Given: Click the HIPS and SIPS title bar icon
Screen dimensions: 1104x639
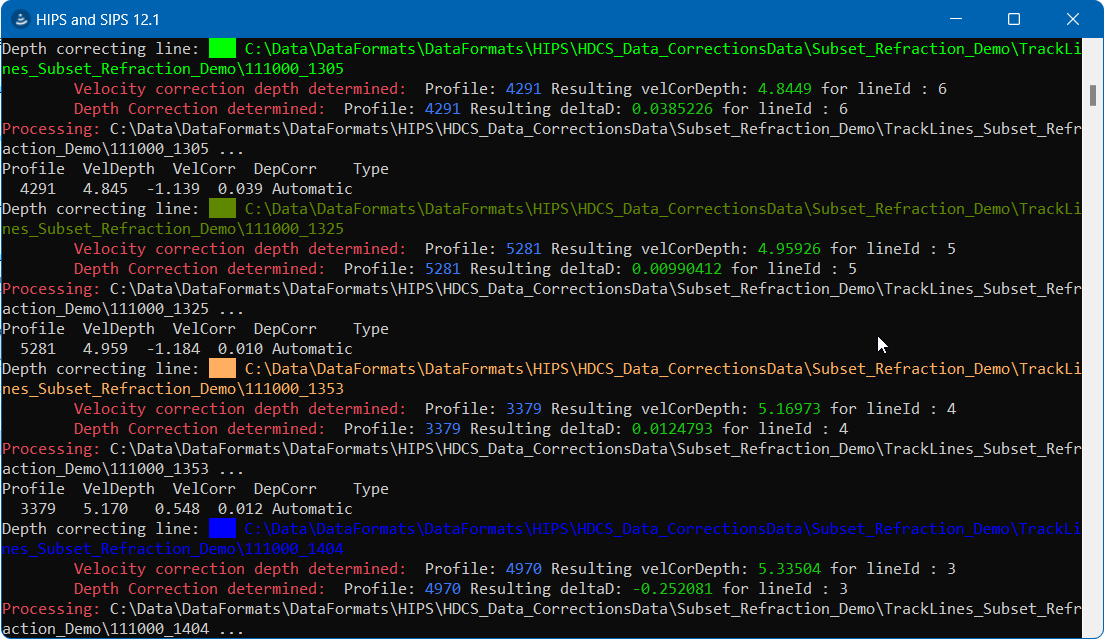Looking at the screenshot, I should coord(20,20).
